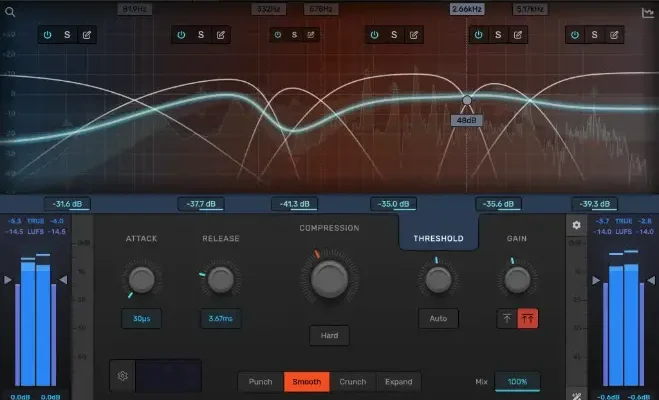Select the Punch compression mode
Screen dimensions: 659x400
click(260, 382)
